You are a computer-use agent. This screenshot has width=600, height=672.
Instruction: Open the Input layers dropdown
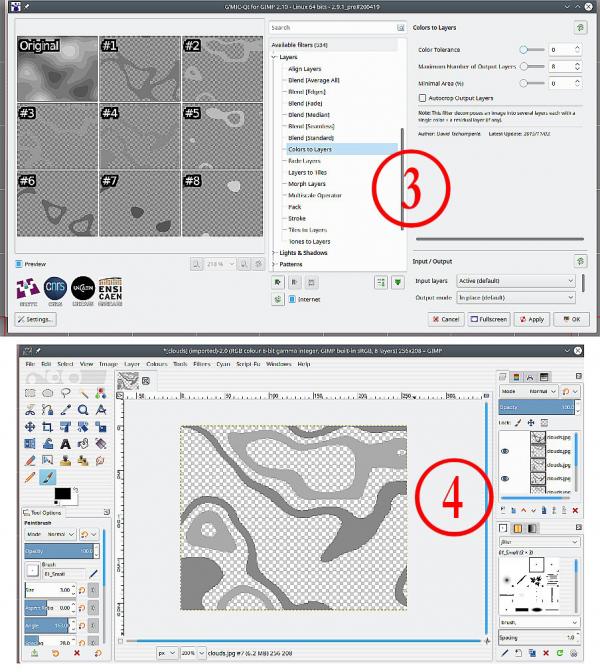516,281
